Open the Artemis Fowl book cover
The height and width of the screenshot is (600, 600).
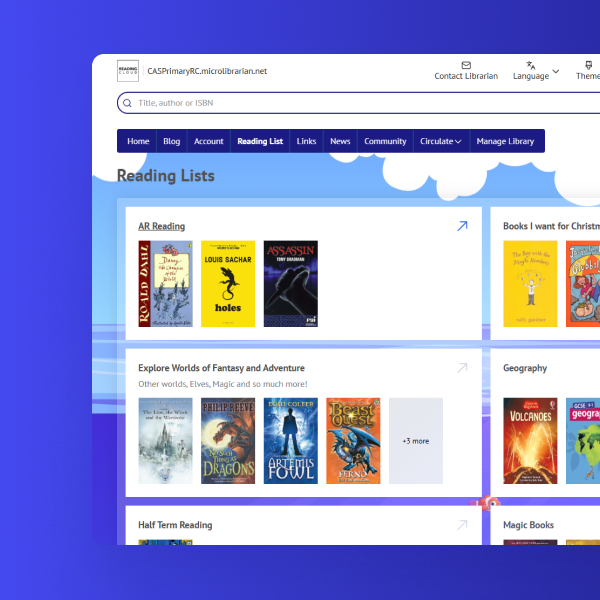pyautogui.click(x=291, y=440)
